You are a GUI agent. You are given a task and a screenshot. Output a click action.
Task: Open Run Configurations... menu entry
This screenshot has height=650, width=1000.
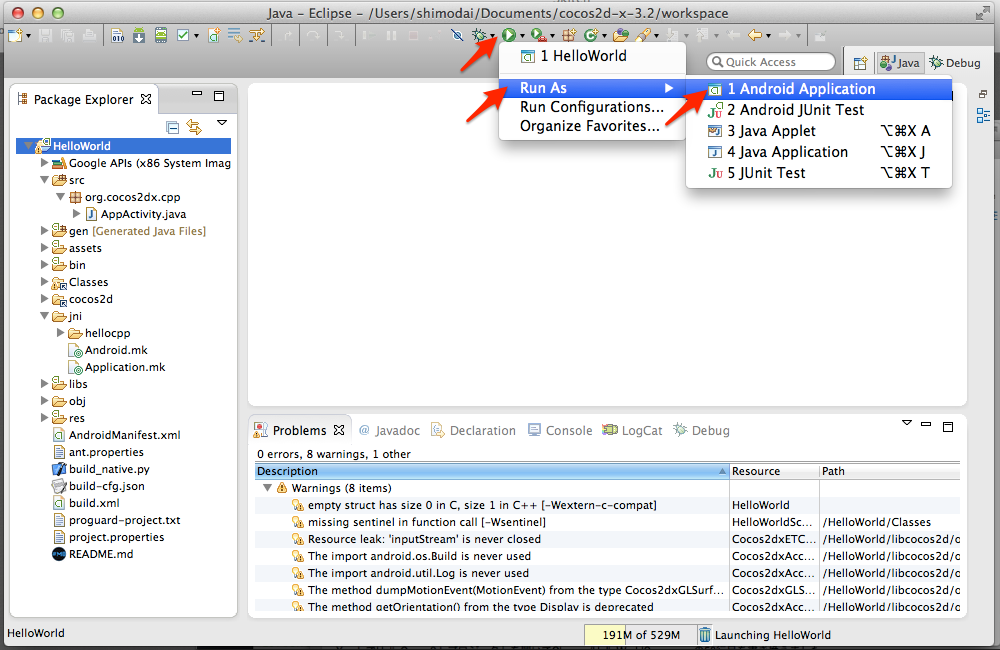[592, 107]
